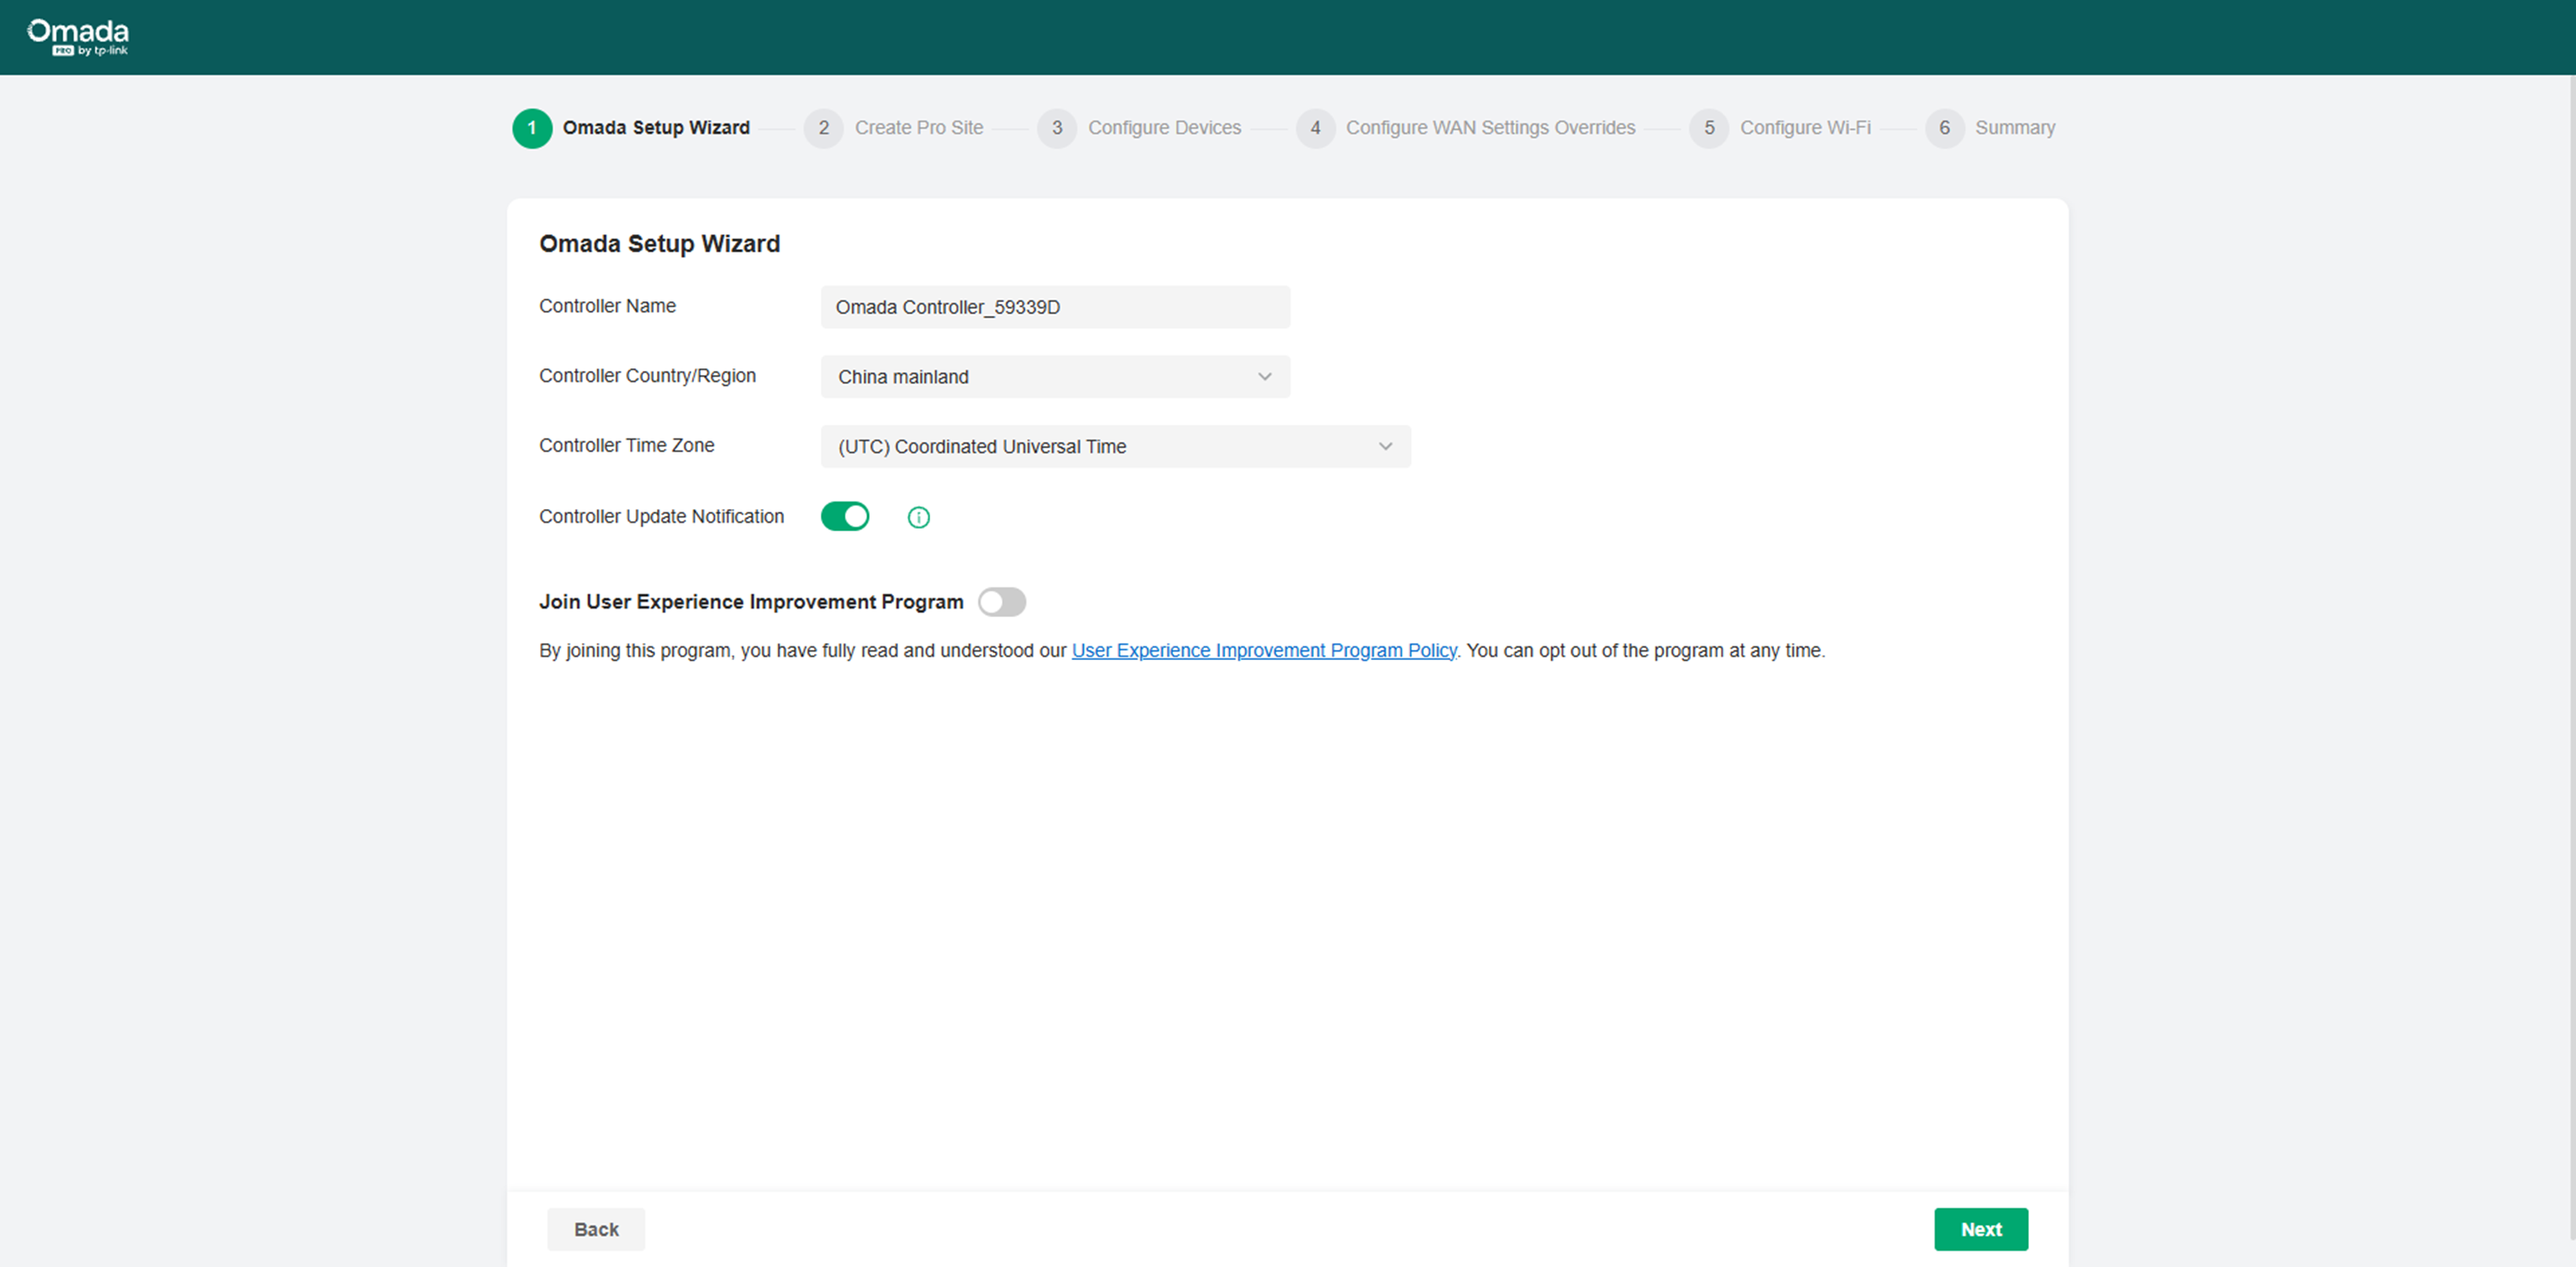Image resolution: width=2576 pixels, height=1267 pixels.
Task: Enable Join User Experience Improvement Program switch
Action: click(x=1001, y=601)
